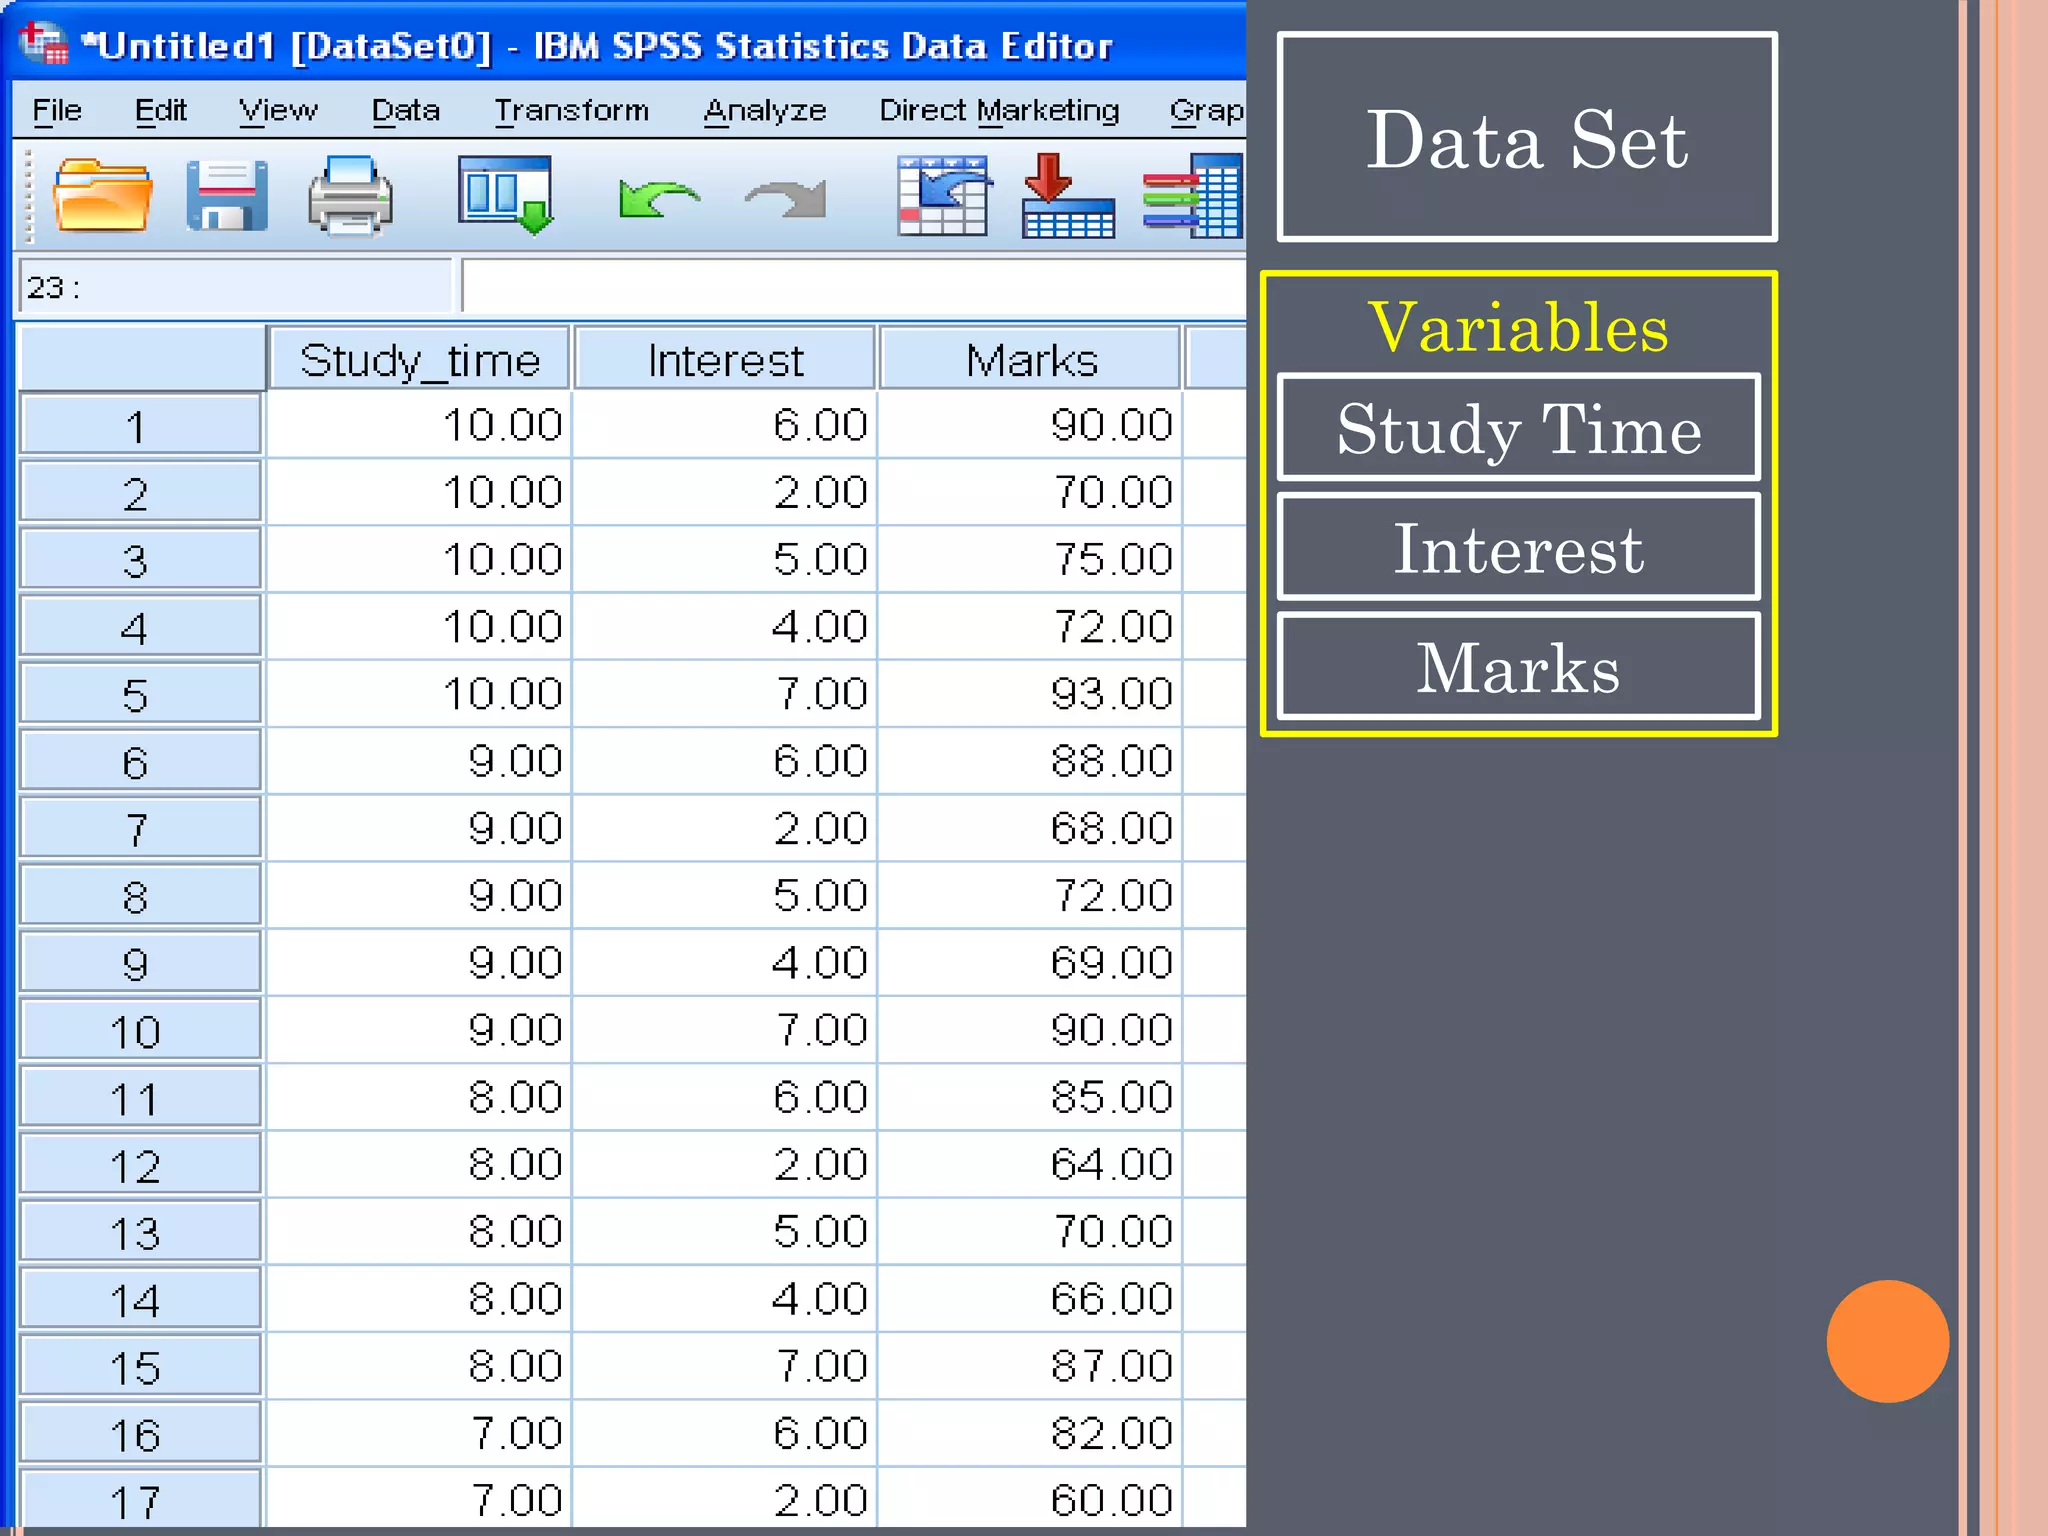
Task: Select the Study_time column header
Action: pos(420,359)
